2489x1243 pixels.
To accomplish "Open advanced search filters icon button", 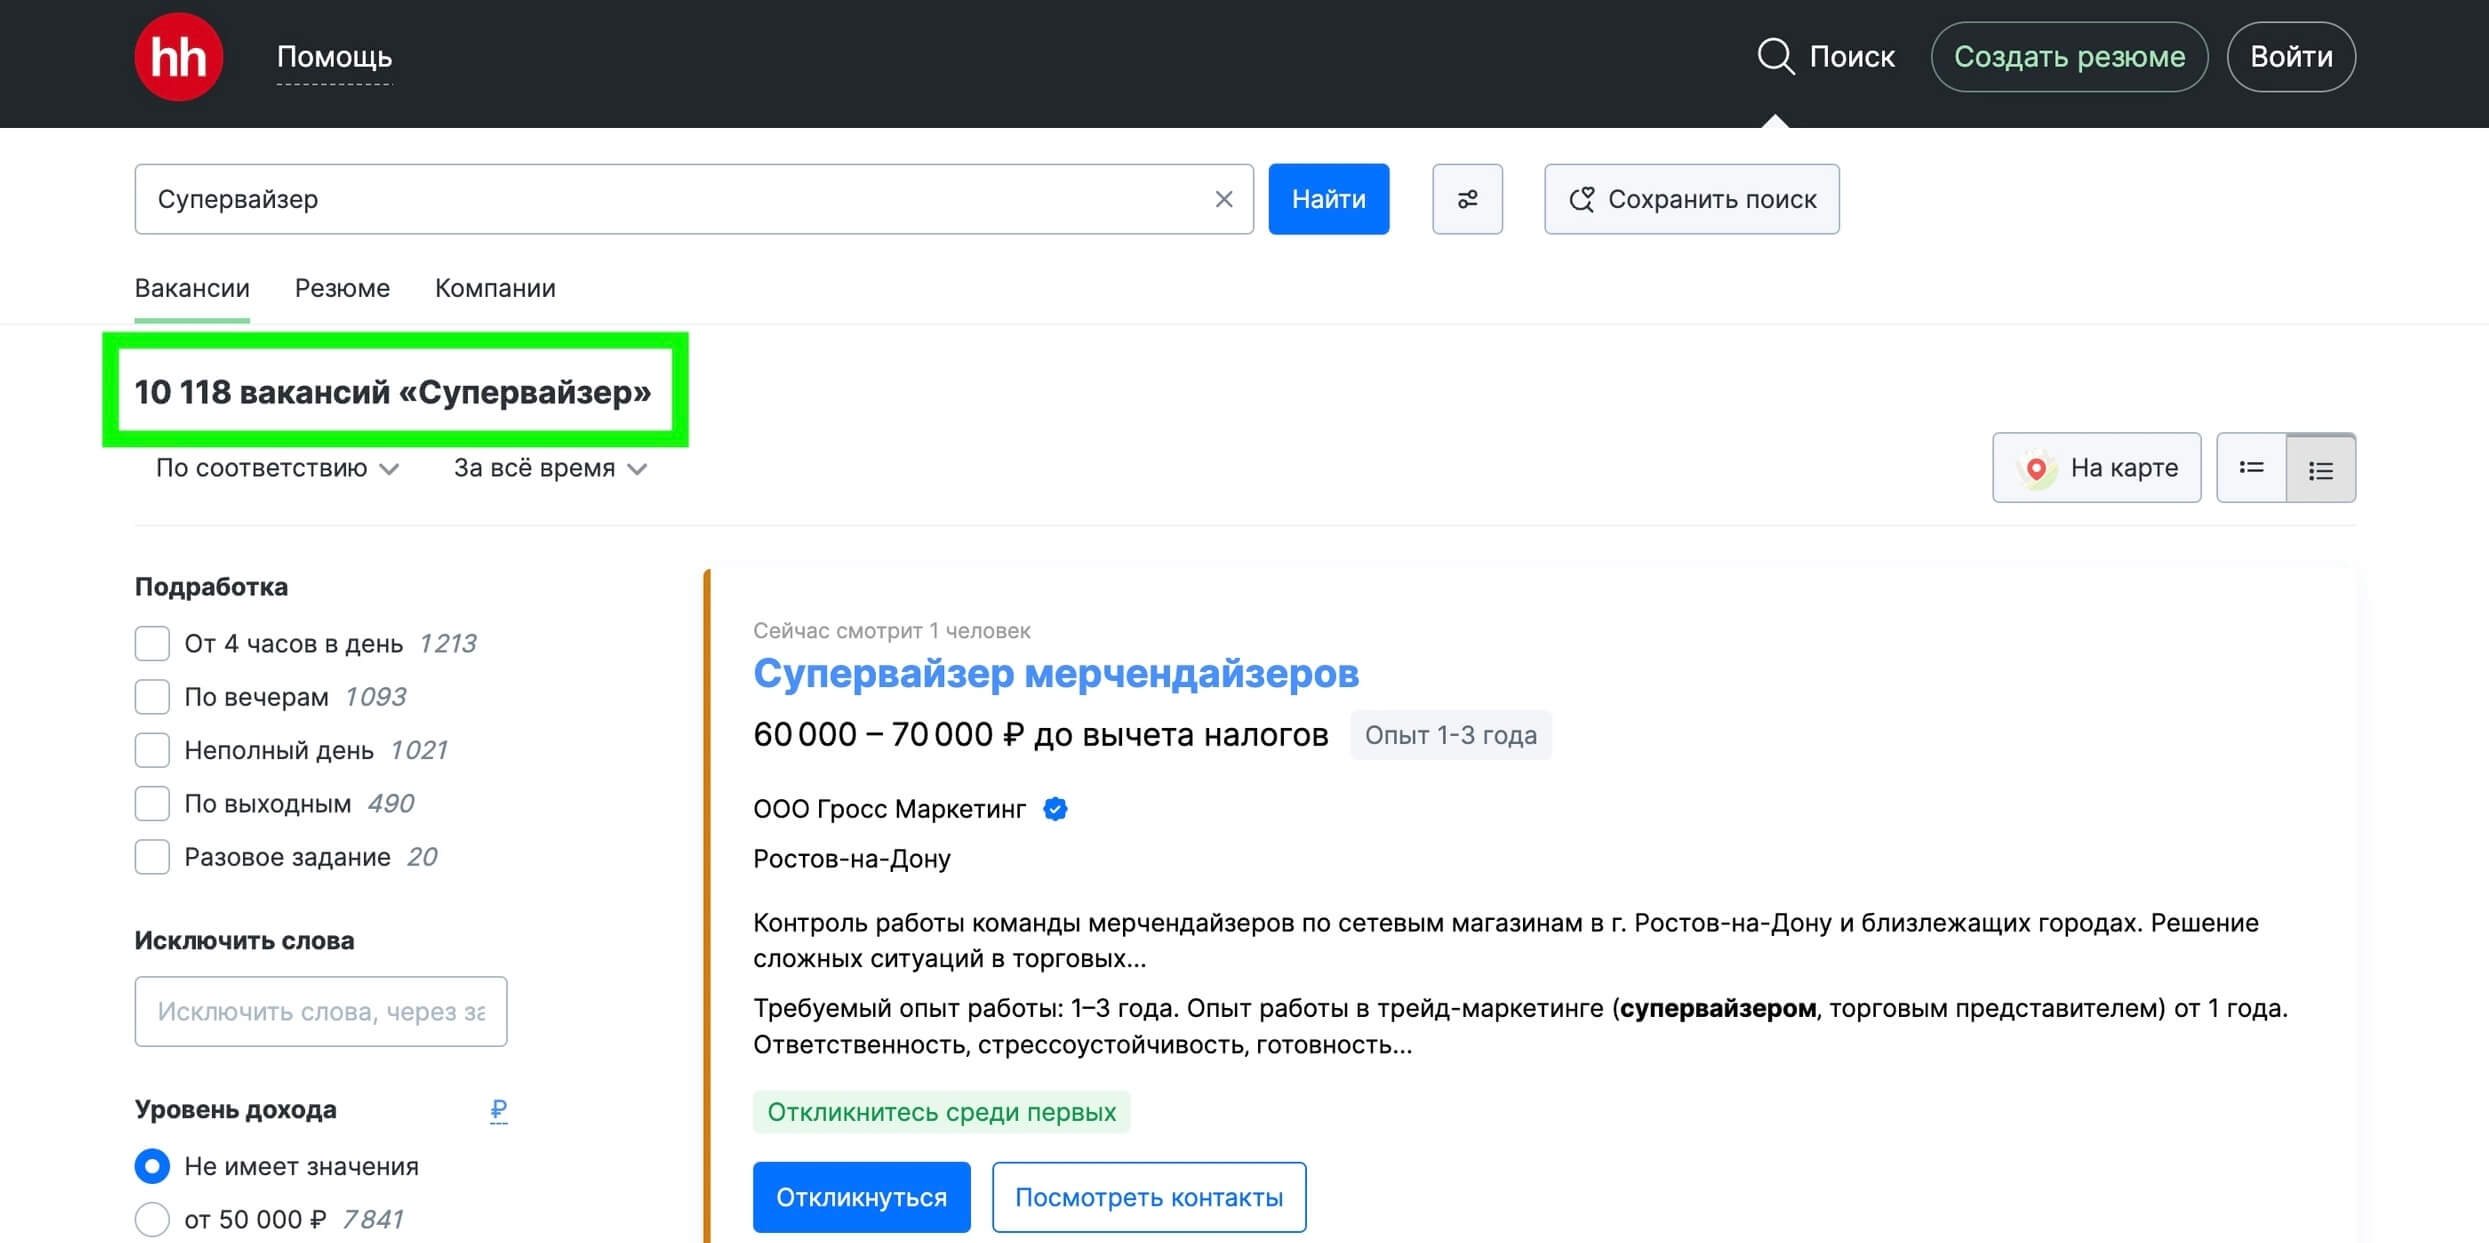I will click(x=1467, y=199).
